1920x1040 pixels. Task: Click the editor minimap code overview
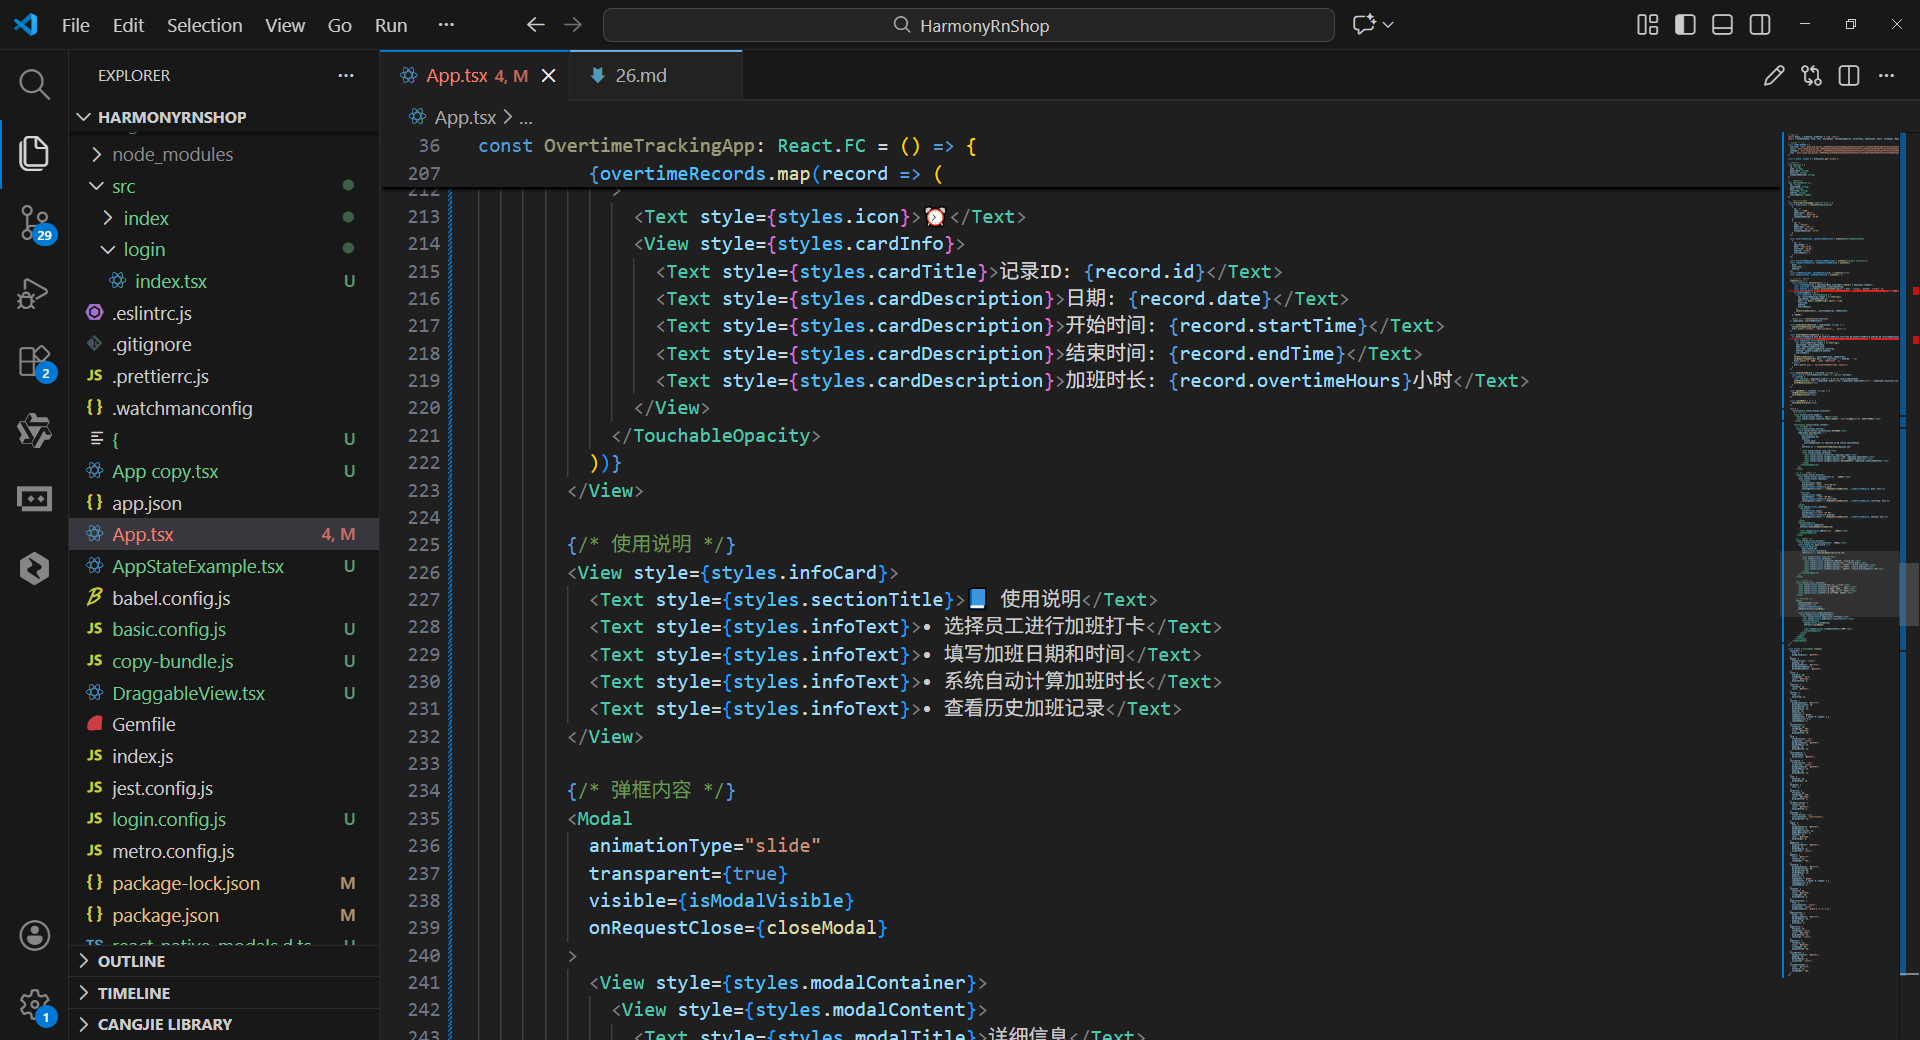pos(1841,555)
